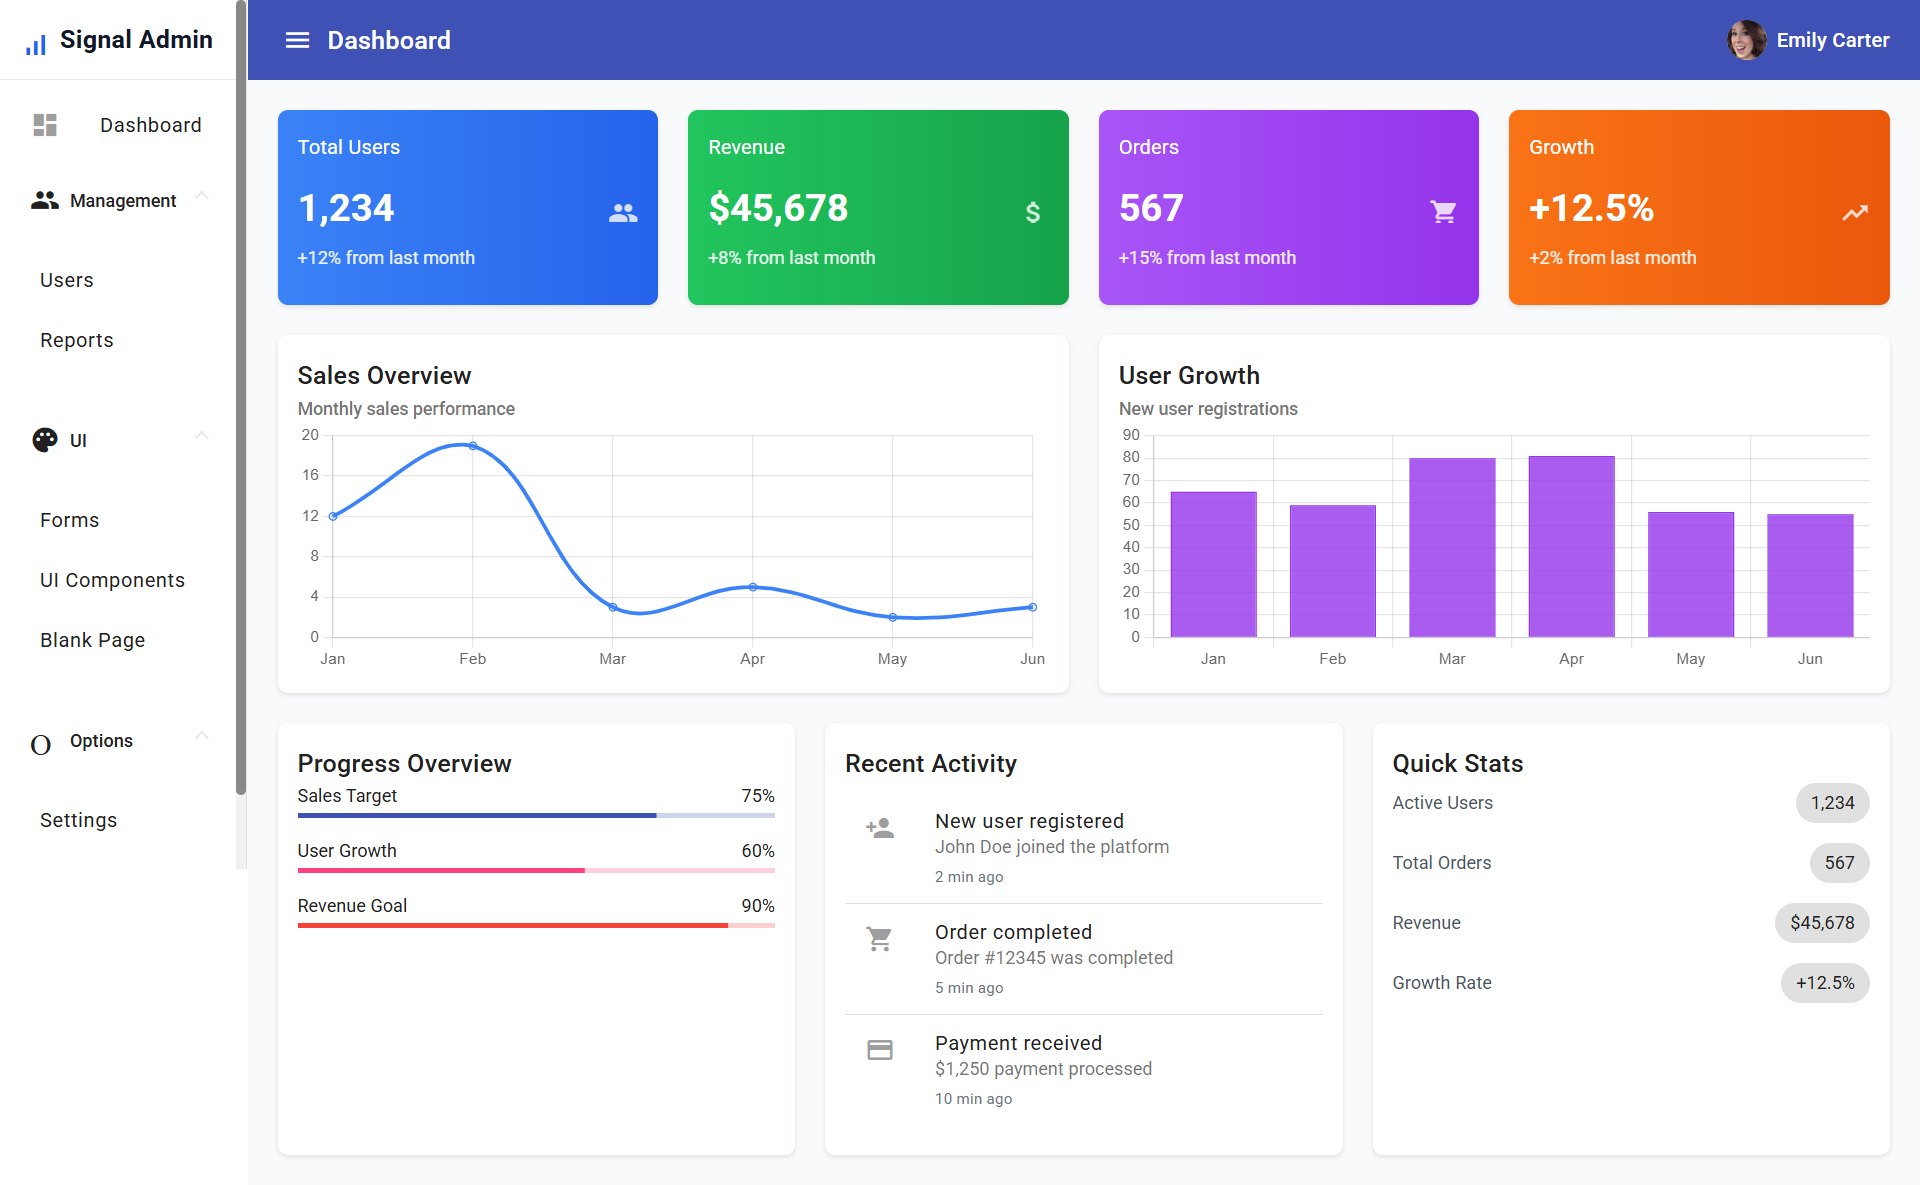Collapse the UI section chevron
Image resolution: width=1920 pixels, height=1185 pixels.
(202, 436)
